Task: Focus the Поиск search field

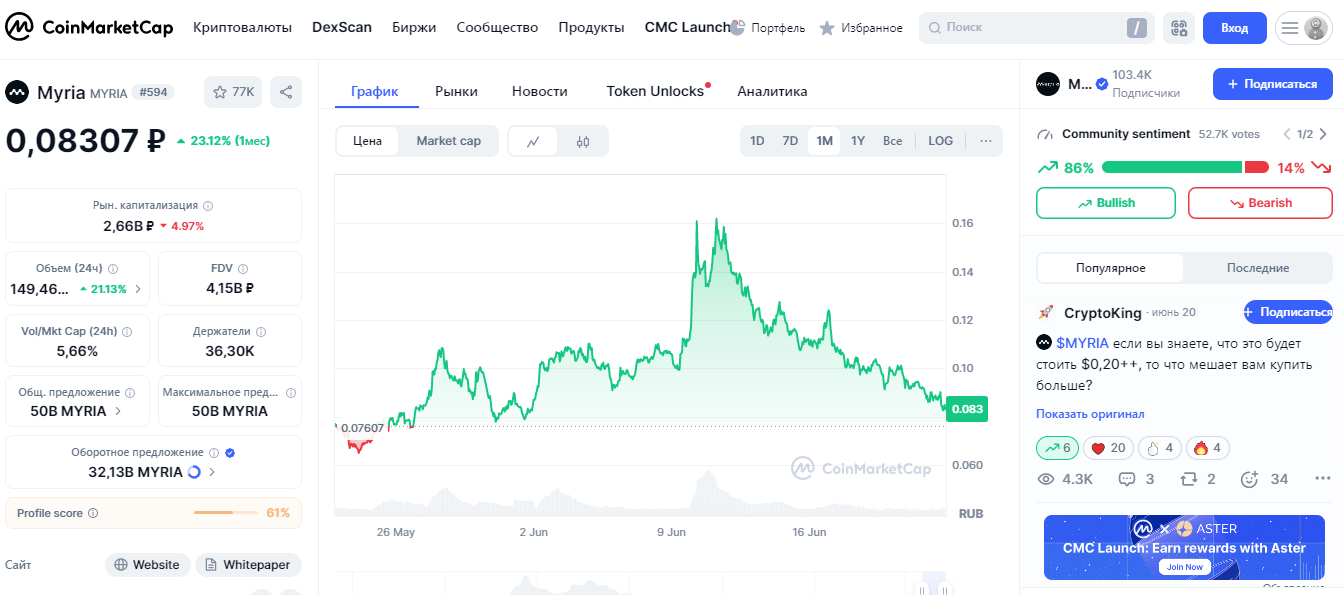Action: coord(1035,28)
